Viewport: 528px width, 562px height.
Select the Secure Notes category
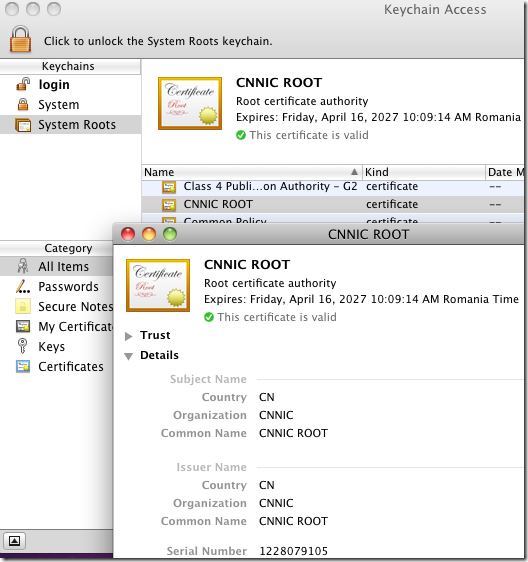[x=56, y=307]
